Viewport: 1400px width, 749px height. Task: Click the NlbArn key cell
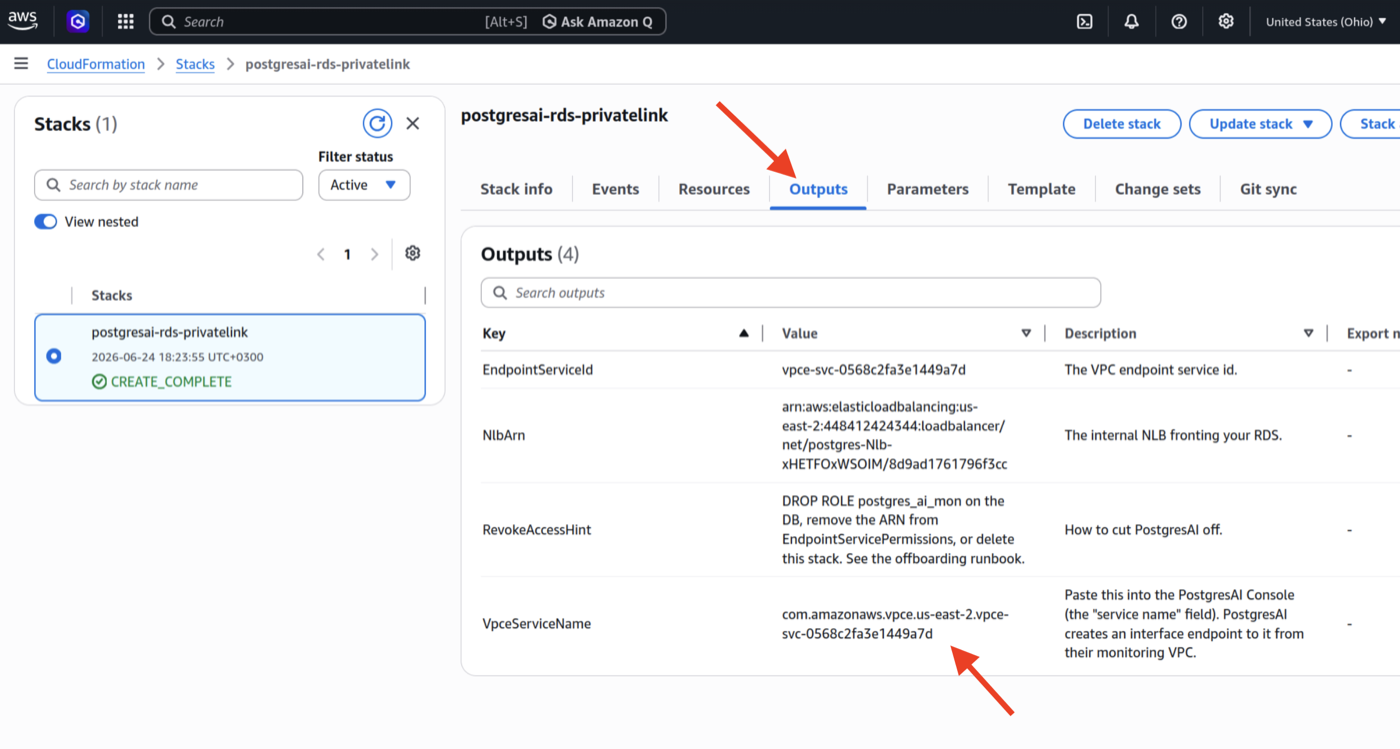(504, 436)
